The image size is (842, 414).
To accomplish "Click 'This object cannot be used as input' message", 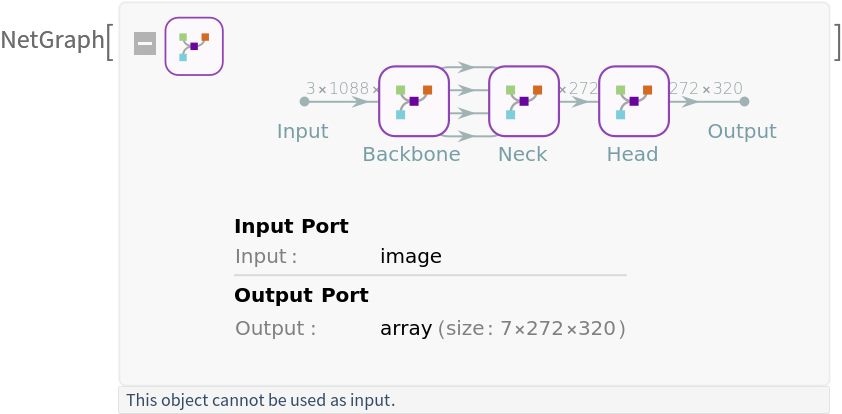I will 261,401.
